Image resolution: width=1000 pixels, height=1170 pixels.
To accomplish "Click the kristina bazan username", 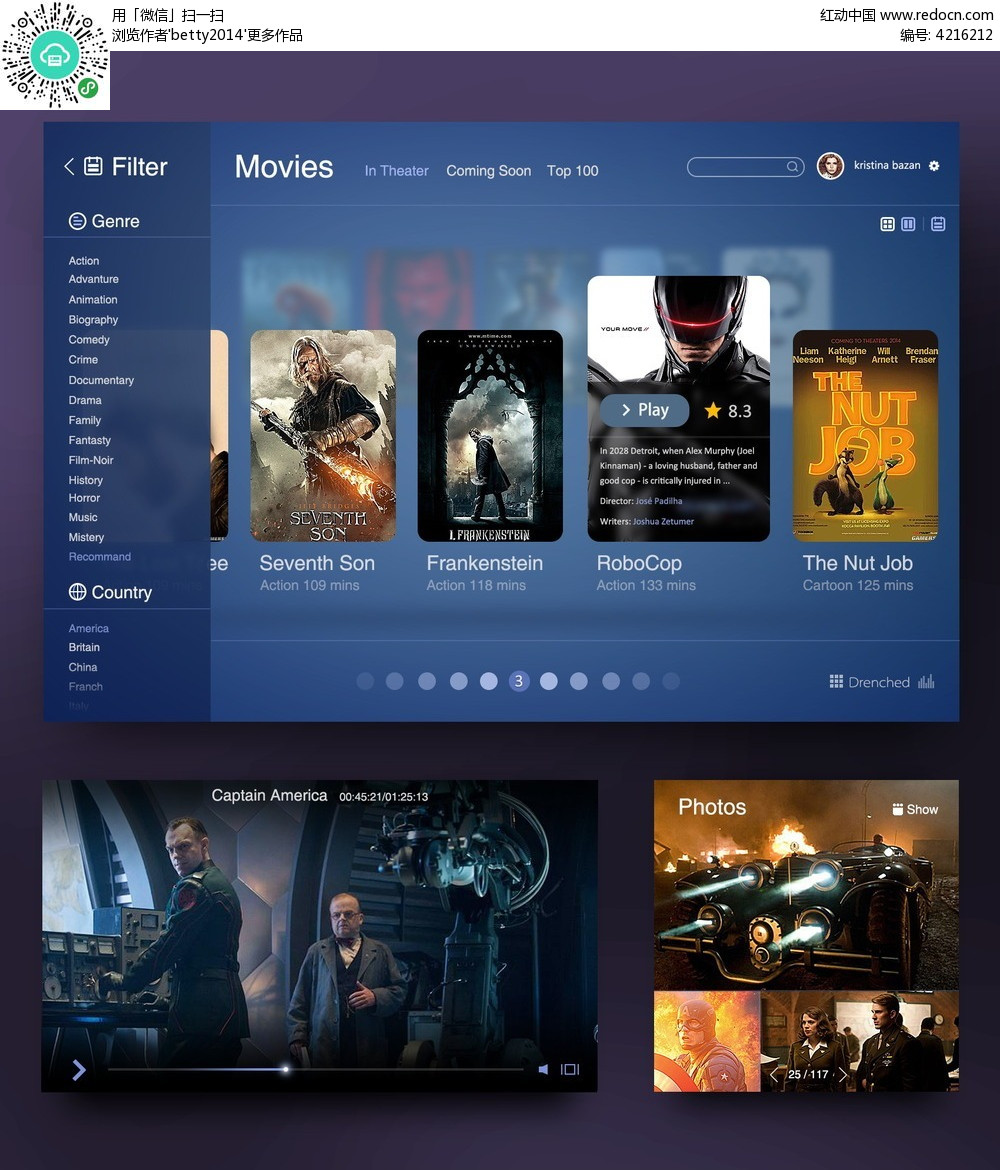I will [x=887, y=165].
